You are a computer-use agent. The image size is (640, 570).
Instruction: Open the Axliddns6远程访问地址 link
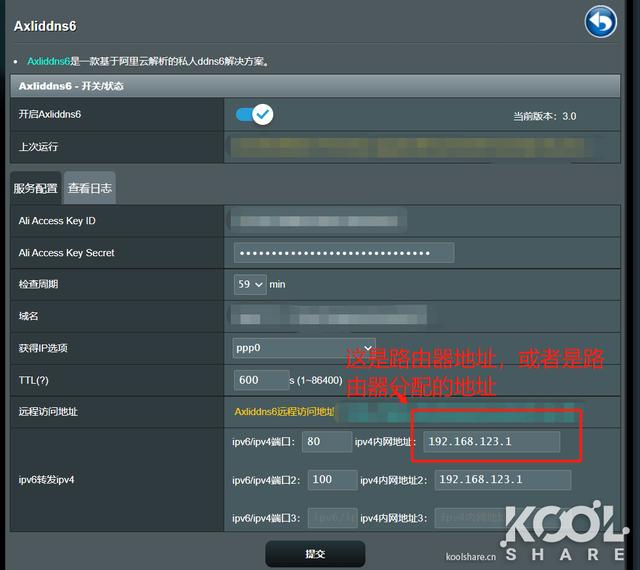(284, 412)
